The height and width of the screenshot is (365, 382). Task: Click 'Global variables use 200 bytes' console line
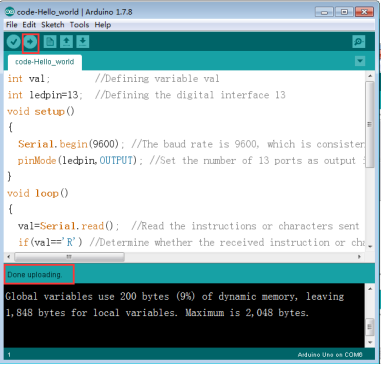[175, 296]
